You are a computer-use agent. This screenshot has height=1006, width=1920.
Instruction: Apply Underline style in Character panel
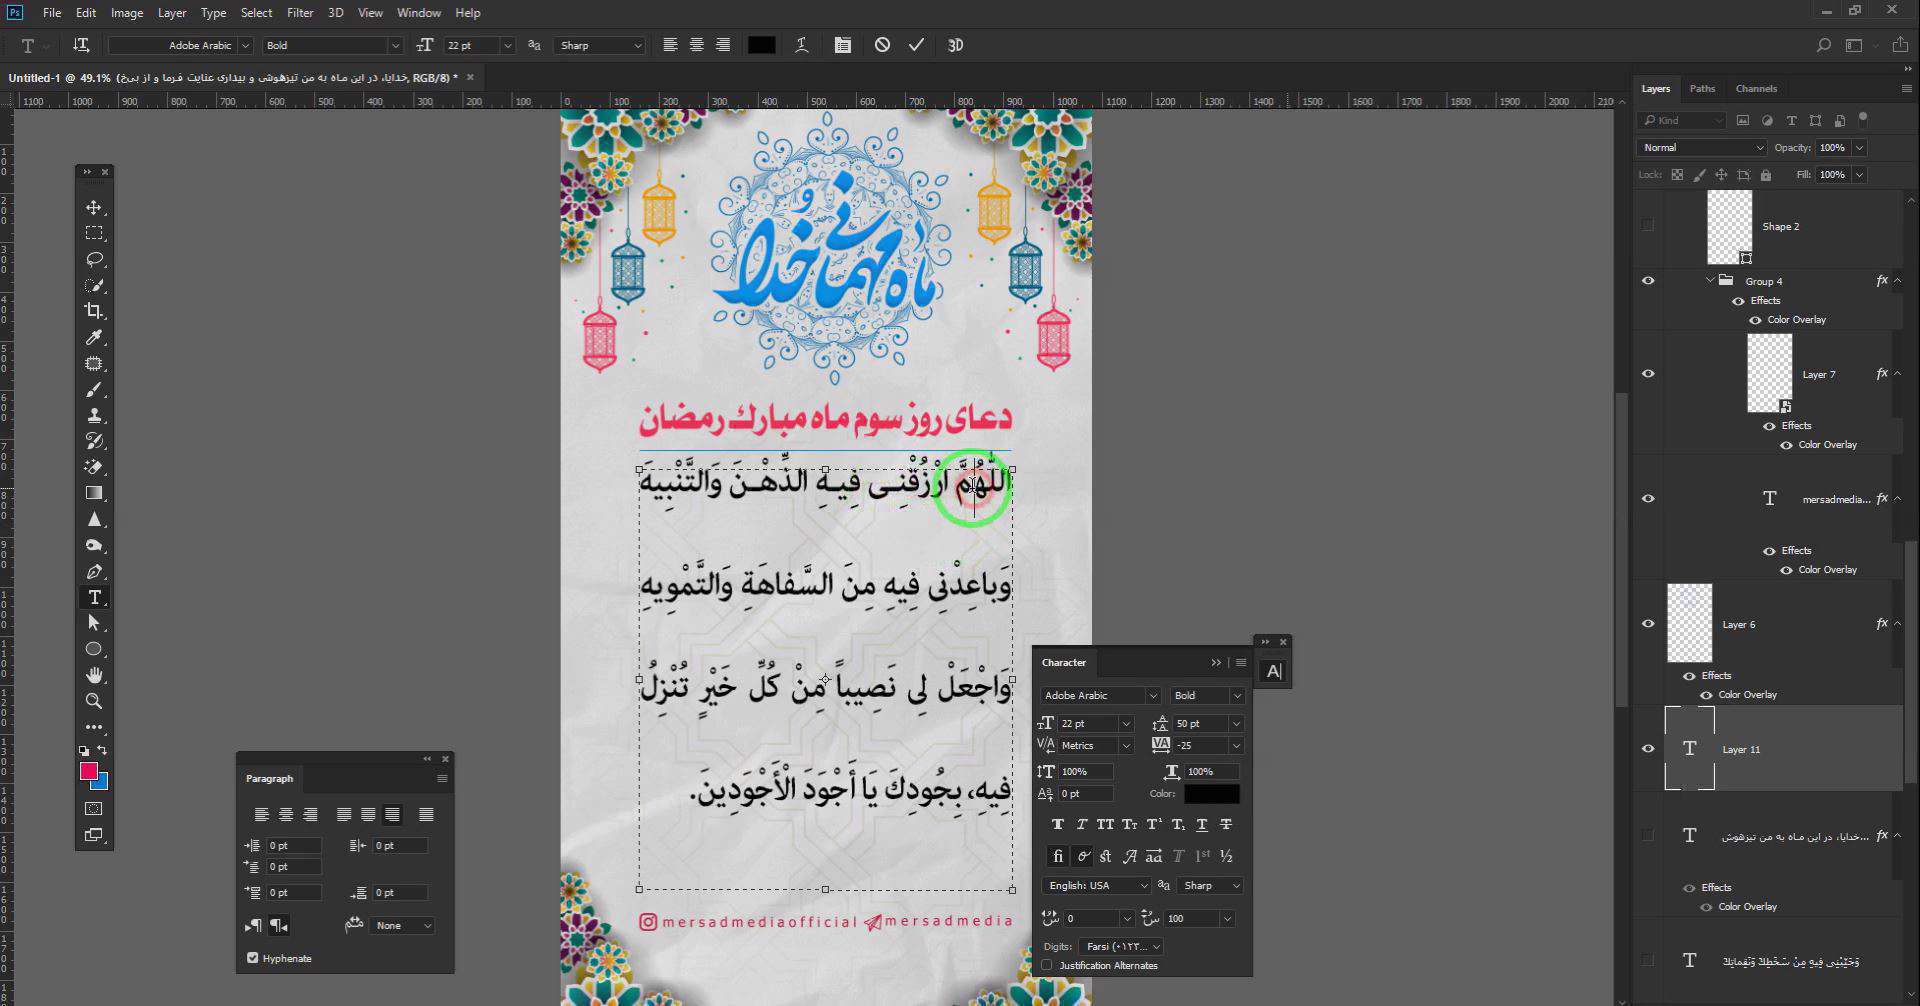coord(1202,825)
